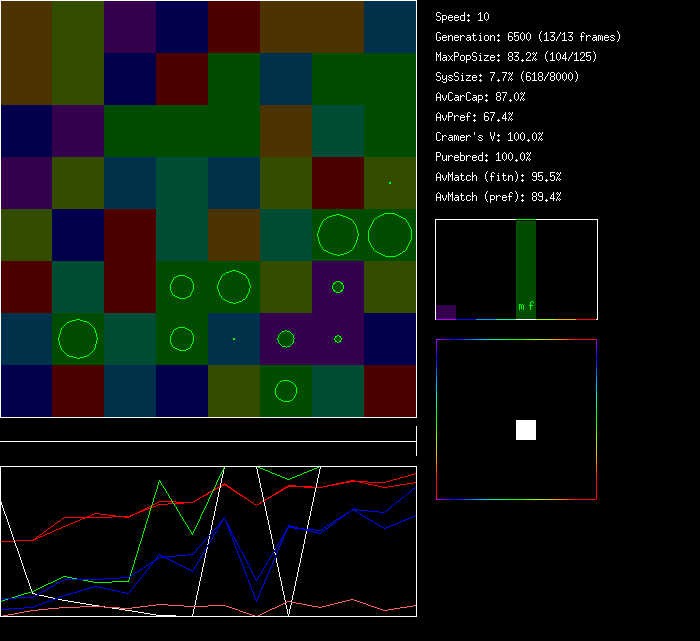Viewport: 700px width, 641px height.
Task: Click the circle in the grid's bottom row
Action: 286,390
